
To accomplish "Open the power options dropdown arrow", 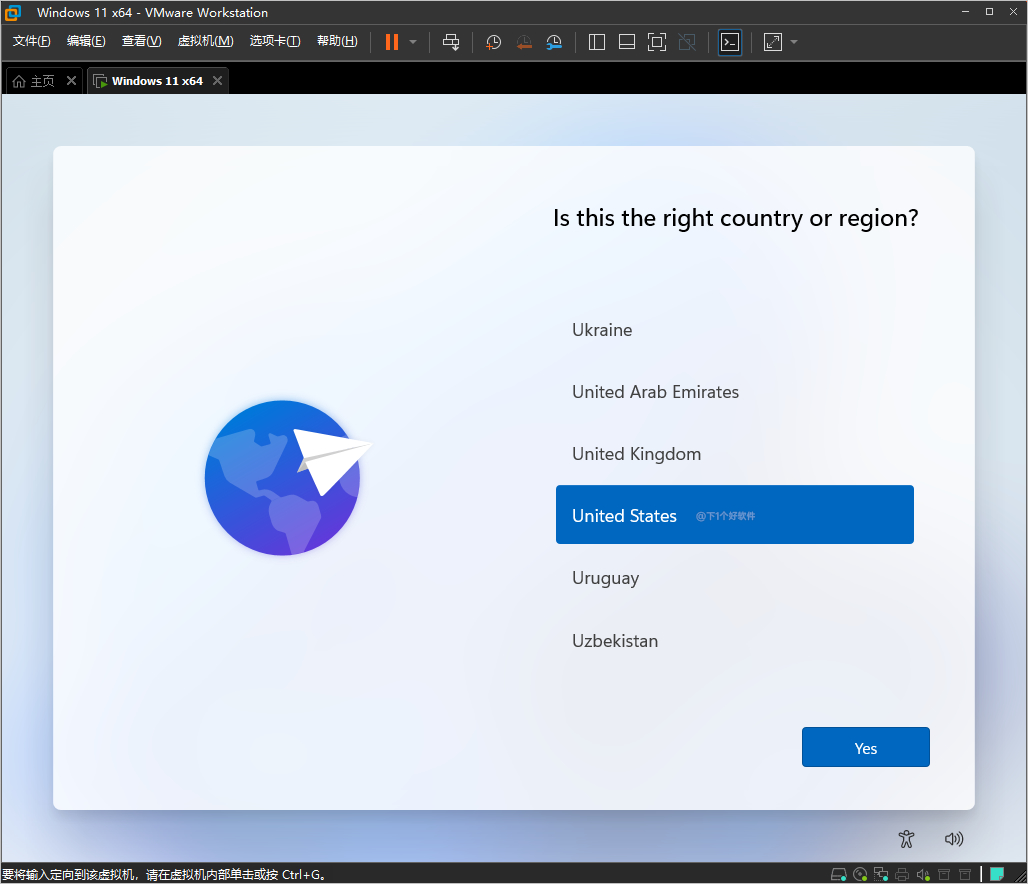I will (x=413, y=42).
